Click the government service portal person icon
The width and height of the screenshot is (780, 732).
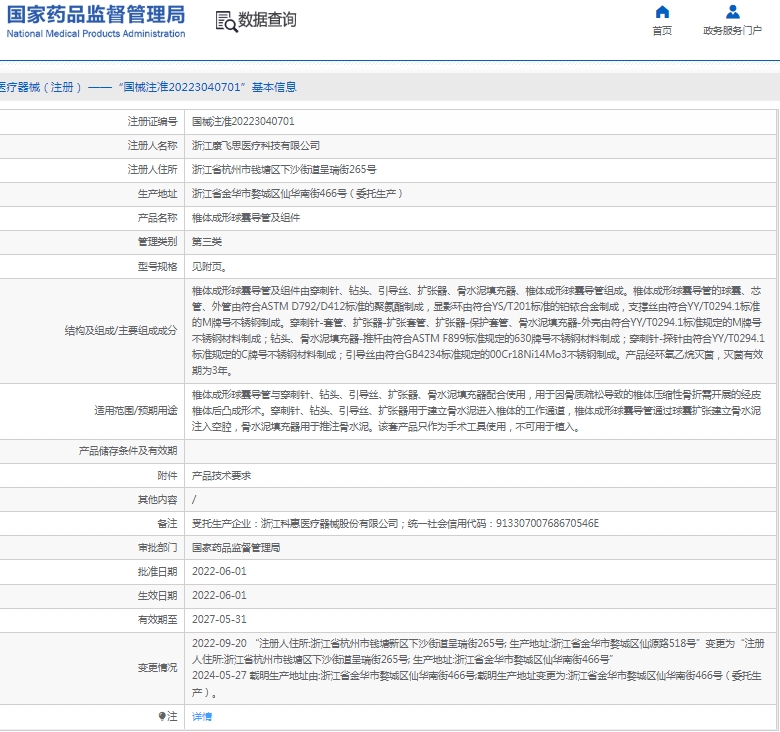pyautogui.click(x=732, y=11)
